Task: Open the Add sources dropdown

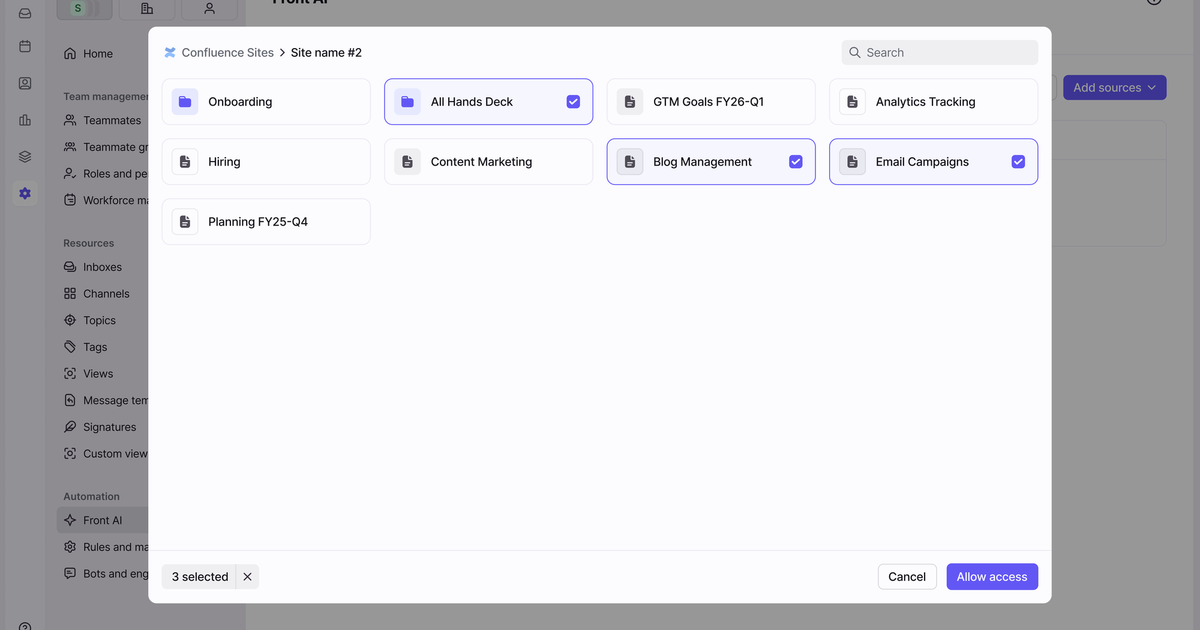Action: (x=1115, y=88)
